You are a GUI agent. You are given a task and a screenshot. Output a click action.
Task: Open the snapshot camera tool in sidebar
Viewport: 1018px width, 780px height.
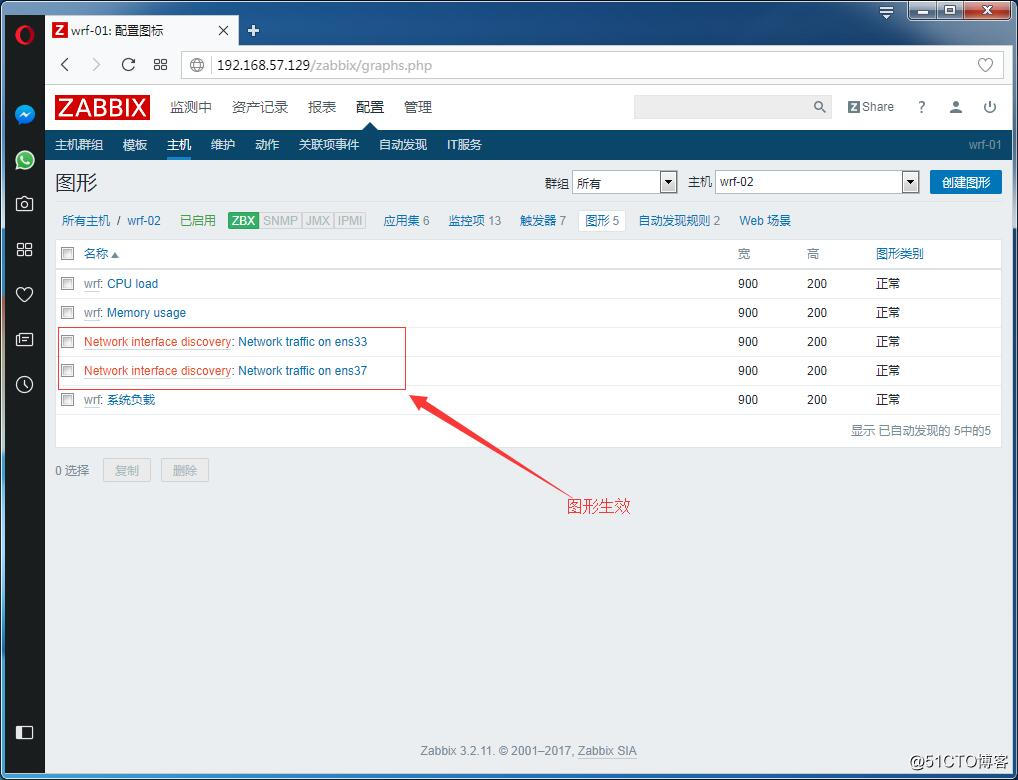tap(25, 204)
